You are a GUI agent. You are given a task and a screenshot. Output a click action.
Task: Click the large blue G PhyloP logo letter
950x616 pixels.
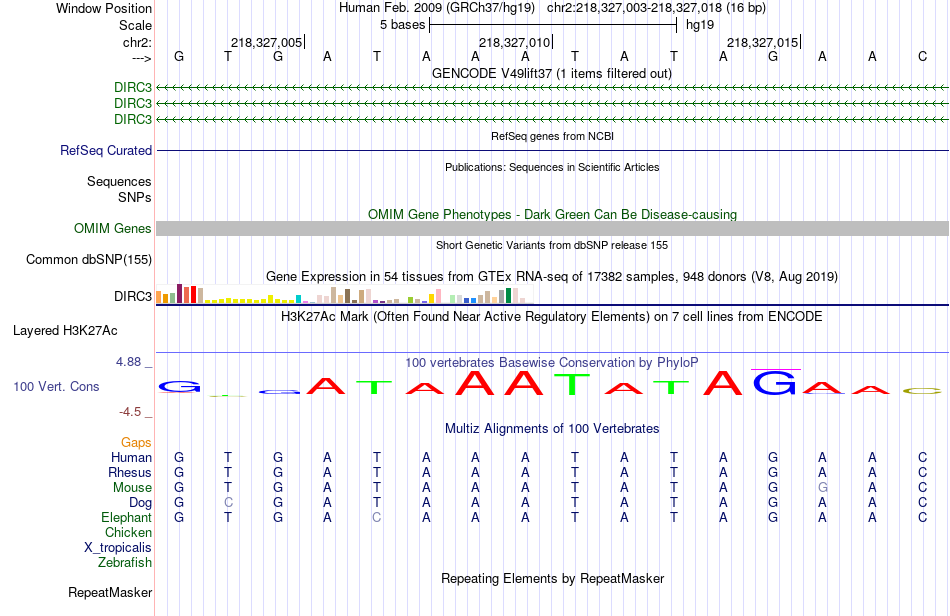(776, 383)
